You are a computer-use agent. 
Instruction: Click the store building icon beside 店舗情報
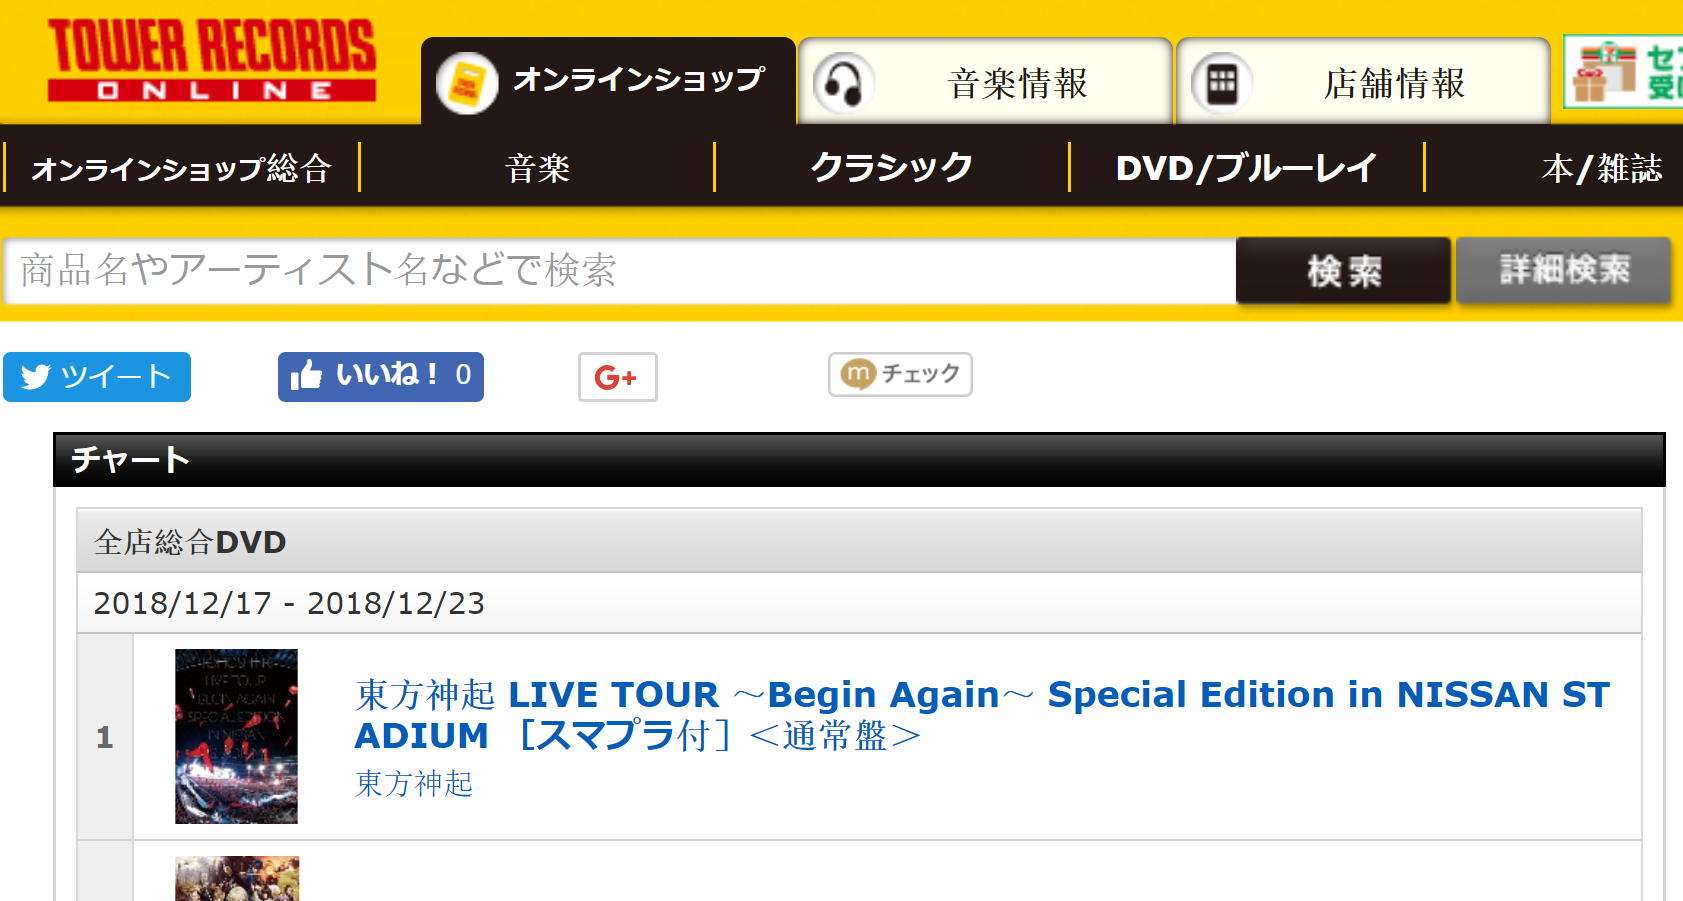1221,83
